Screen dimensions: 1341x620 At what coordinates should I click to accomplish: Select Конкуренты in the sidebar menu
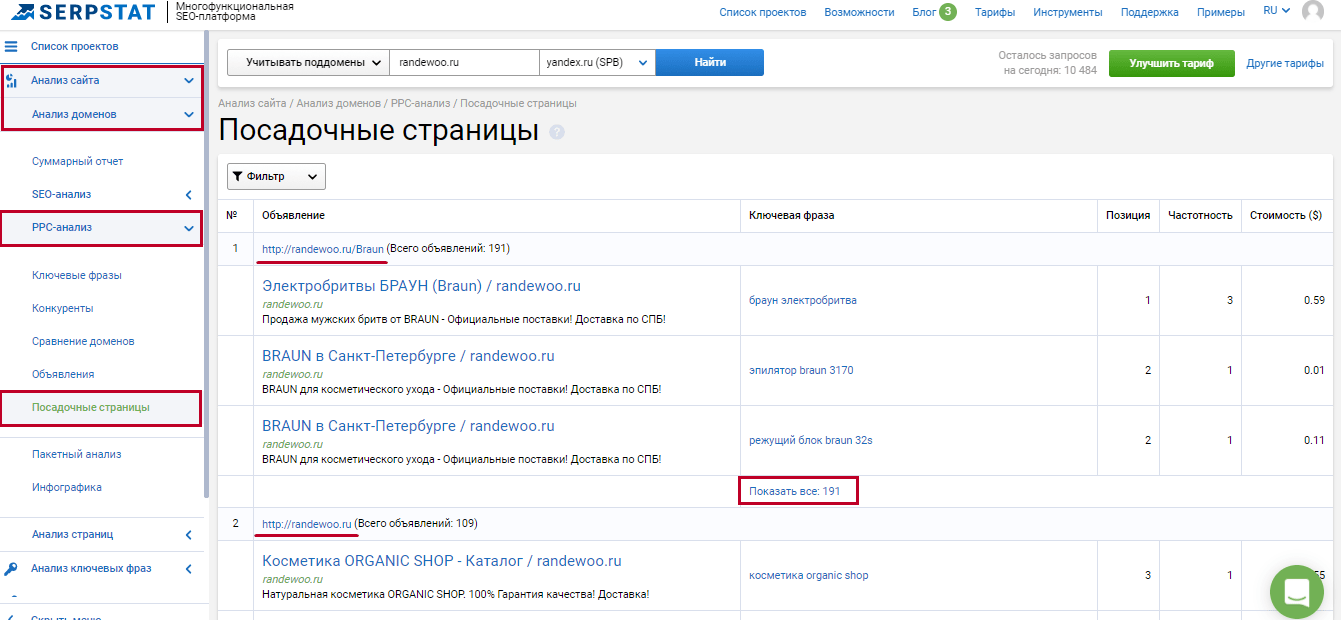(62, 308)
